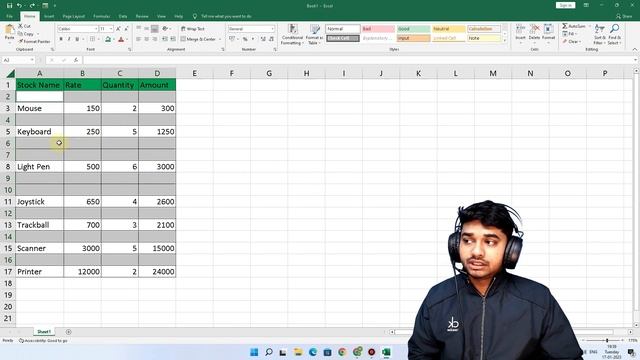Open File Explorer from the taskbar
The height and width of the screenshot is (360, 640).
point(298,352)
